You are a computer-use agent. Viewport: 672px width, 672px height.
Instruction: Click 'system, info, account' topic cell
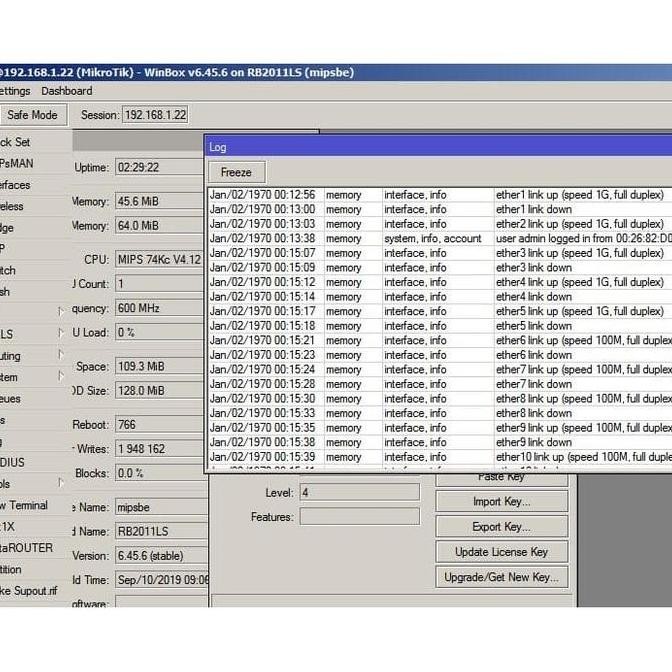pos(433,239)
